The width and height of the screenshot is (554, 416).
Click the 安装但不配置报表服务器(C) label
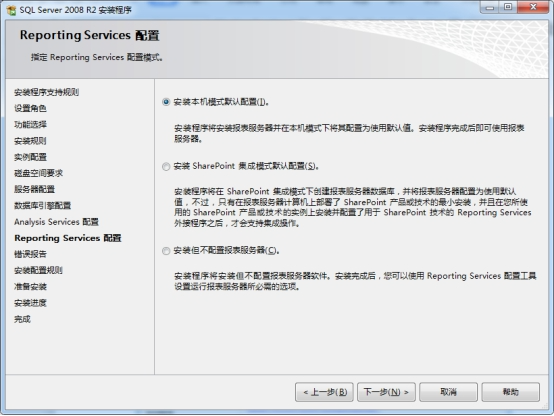pos(226,251)
